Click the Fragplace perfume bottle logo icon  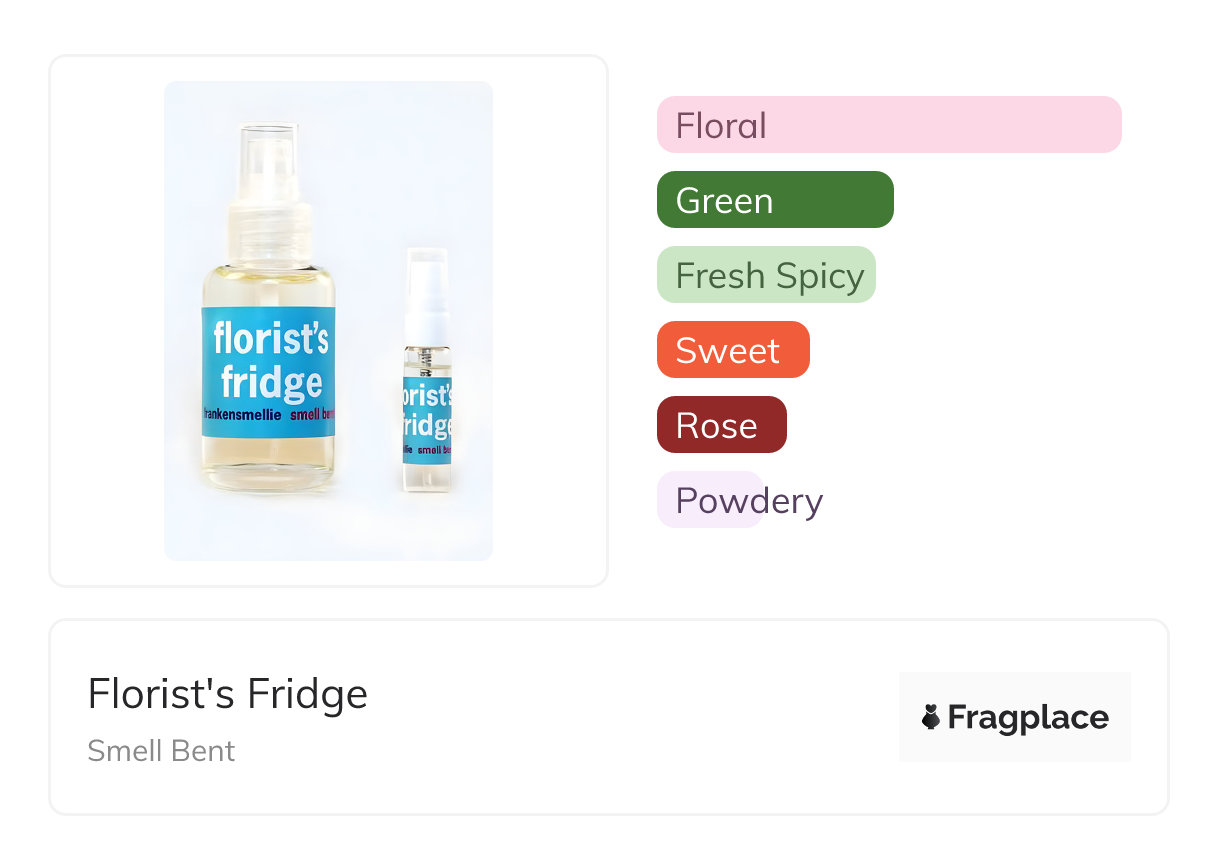931,717
